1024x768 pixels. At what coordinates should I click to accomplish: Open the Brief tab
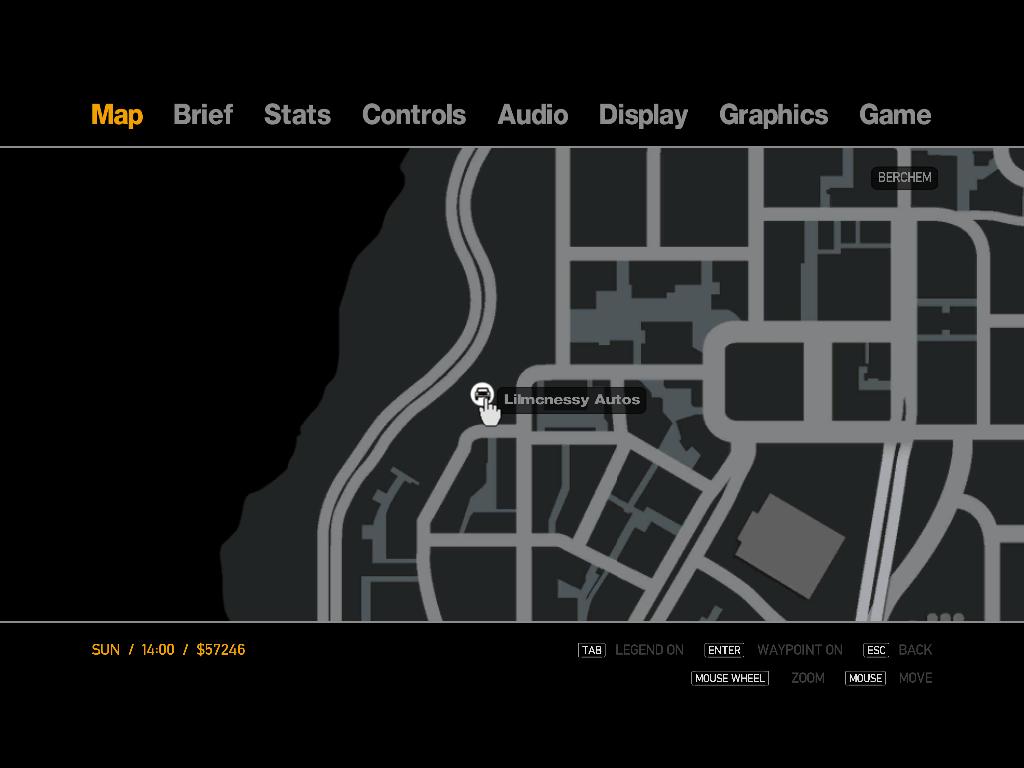(x=203, y=114)
